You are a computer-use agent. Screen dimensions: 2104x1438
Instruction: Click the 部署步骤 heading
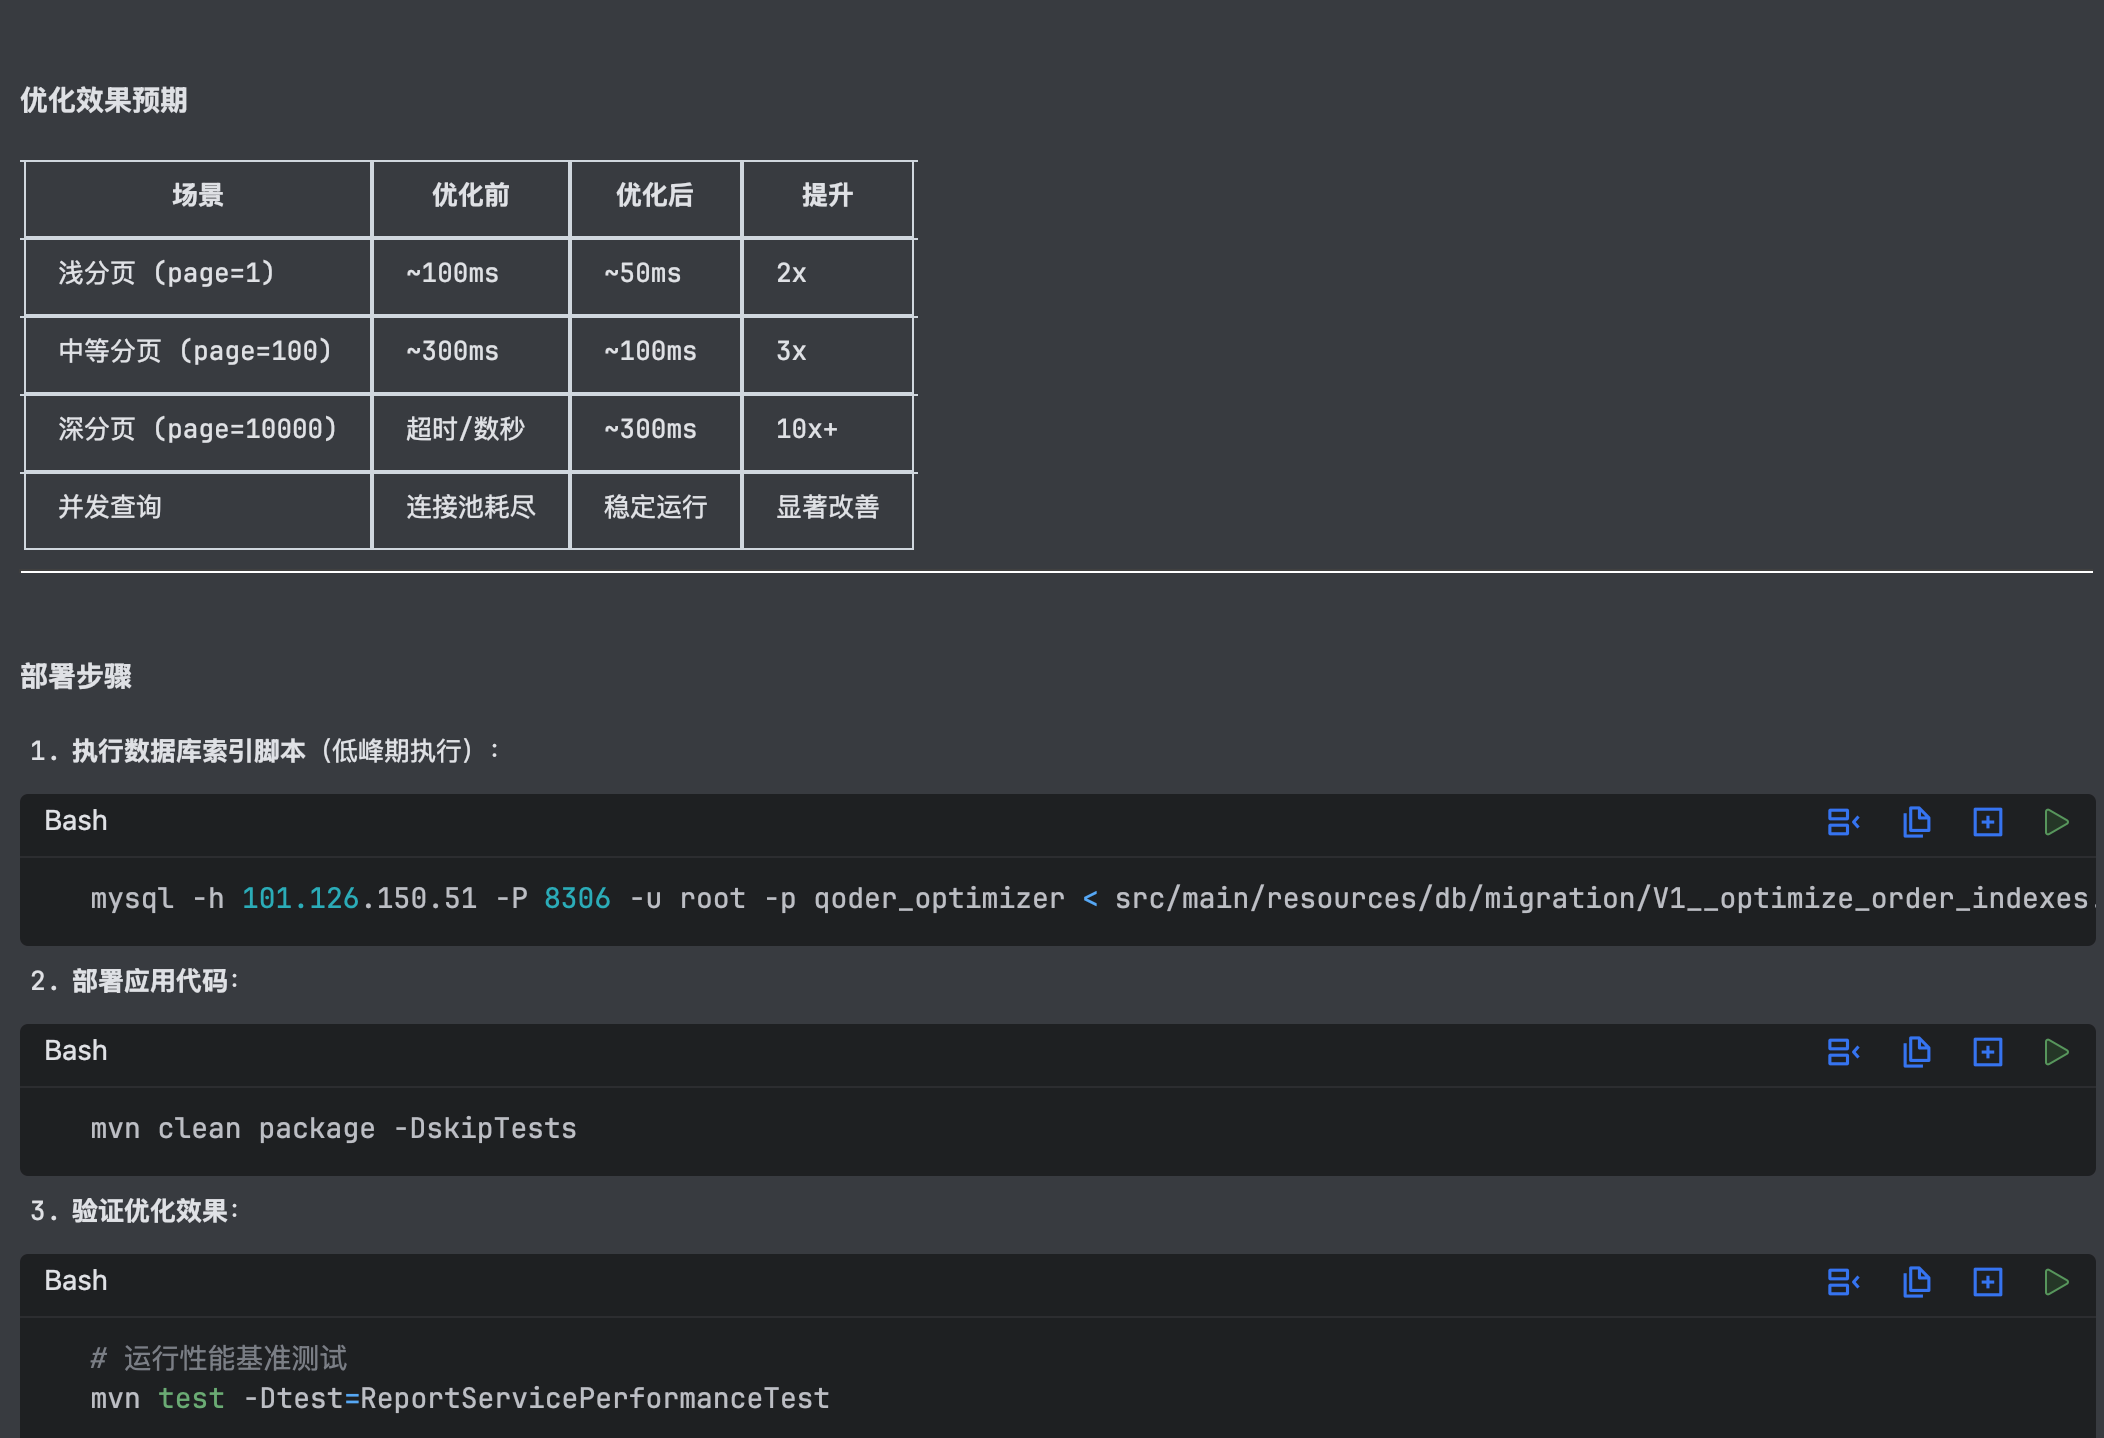(x=76, y=676)
